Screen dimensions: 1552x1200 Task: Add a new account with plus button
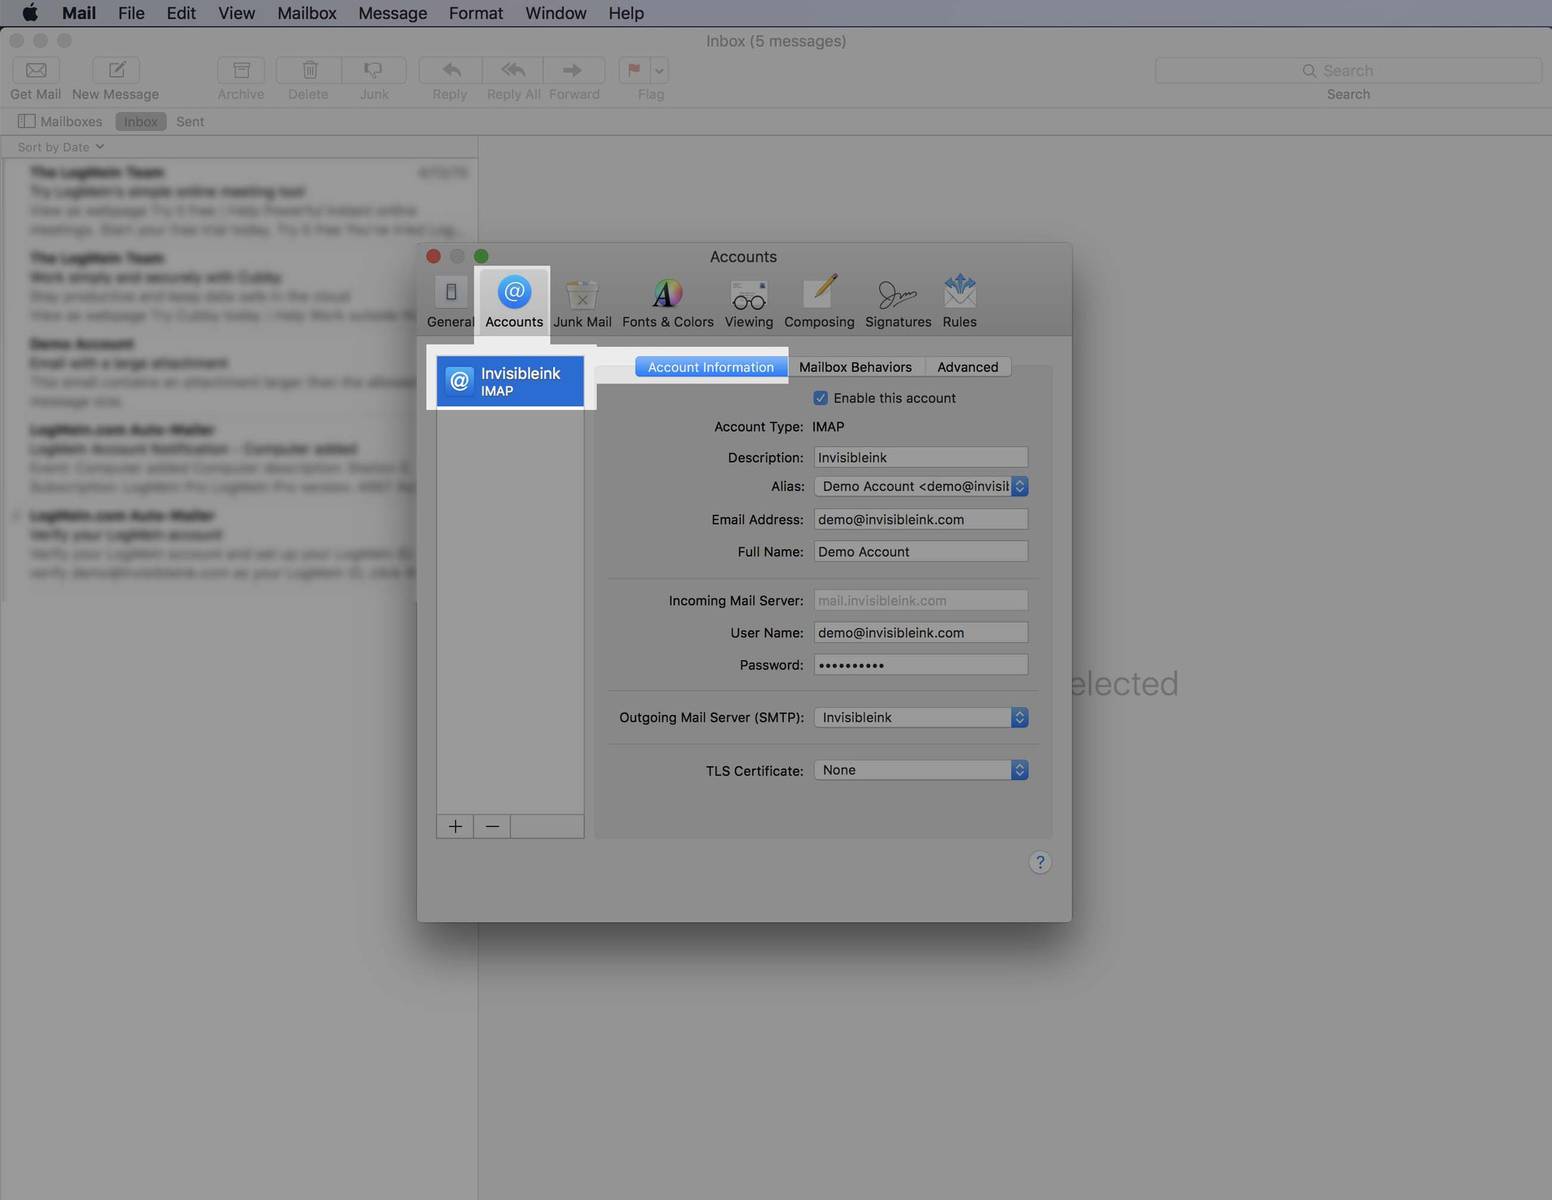pos(455,826)
